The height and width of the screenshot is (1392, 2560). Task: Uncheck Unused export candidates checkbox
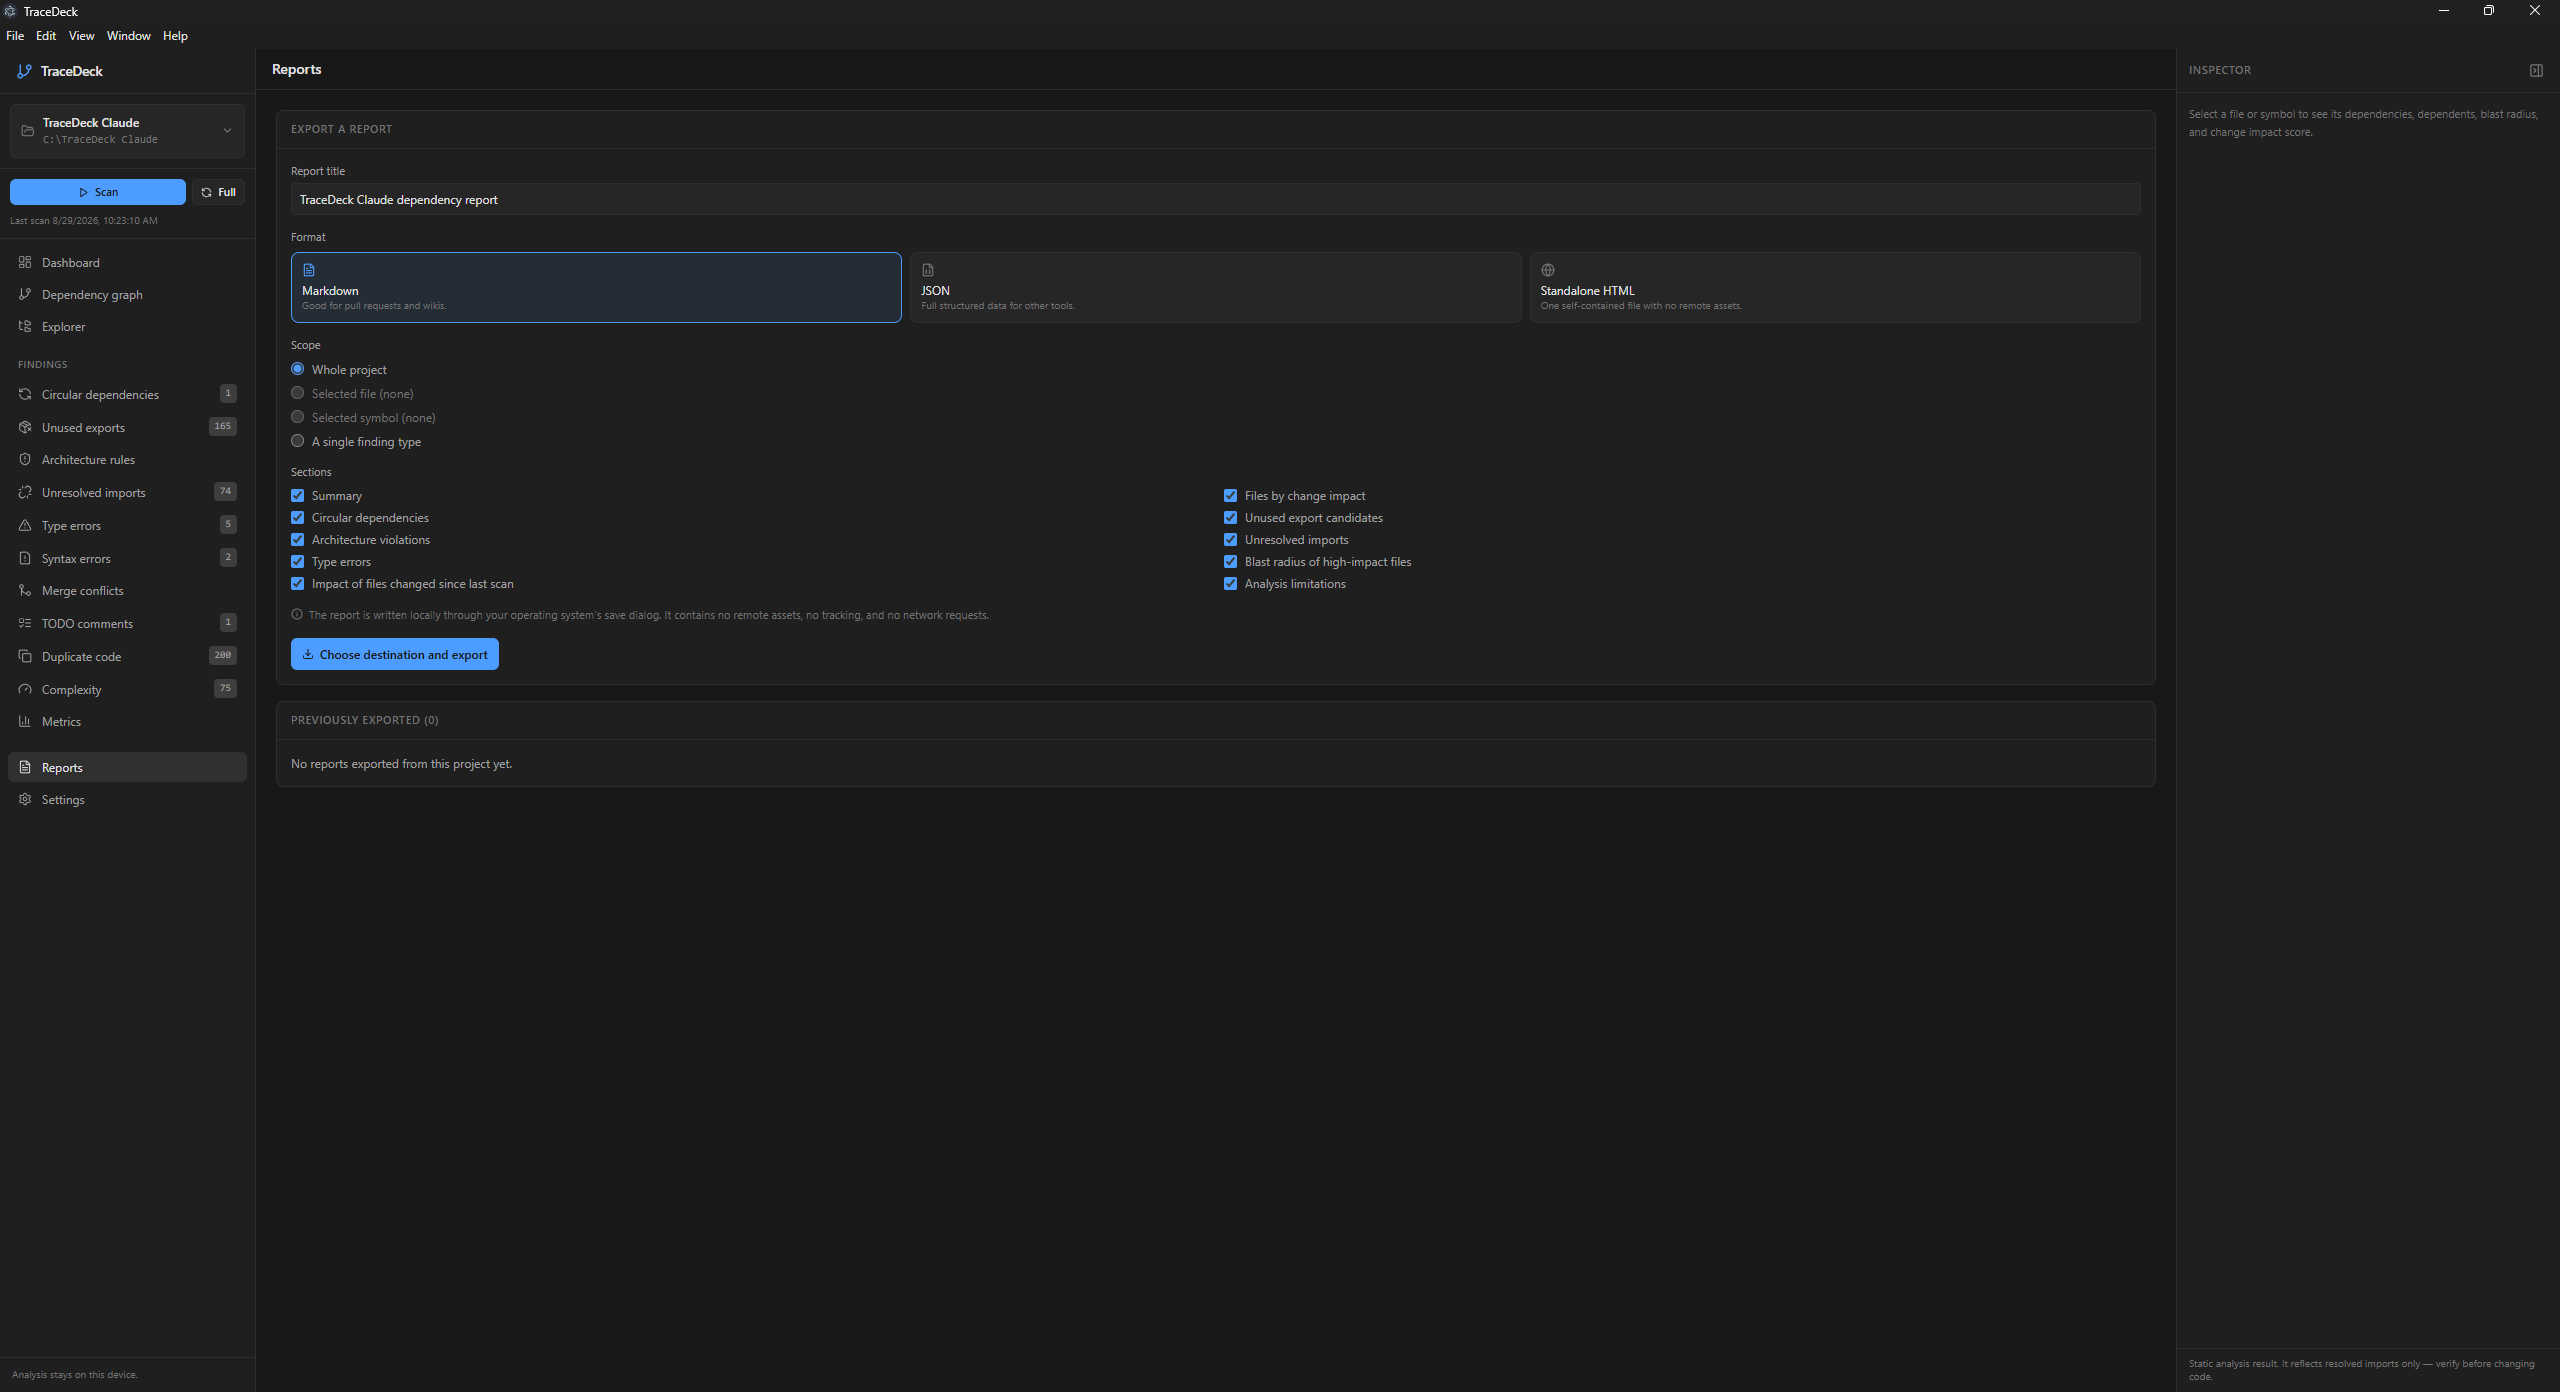1231,518
